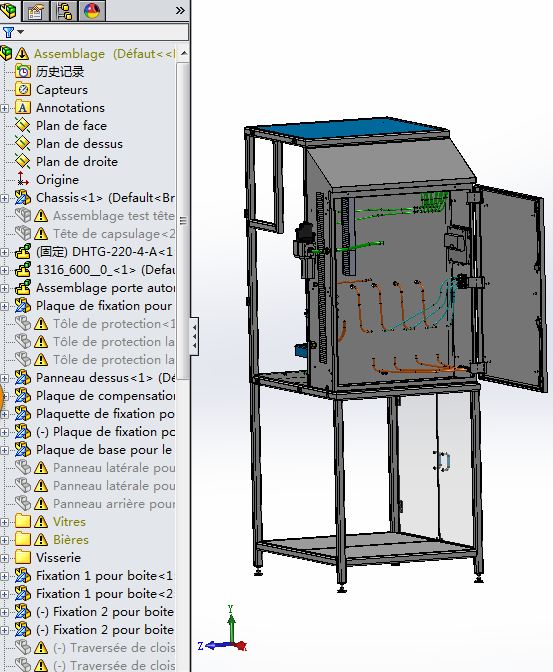Click the Assemblage porte subassembly icon
This screenshot has height=672, width=553.
23,288
